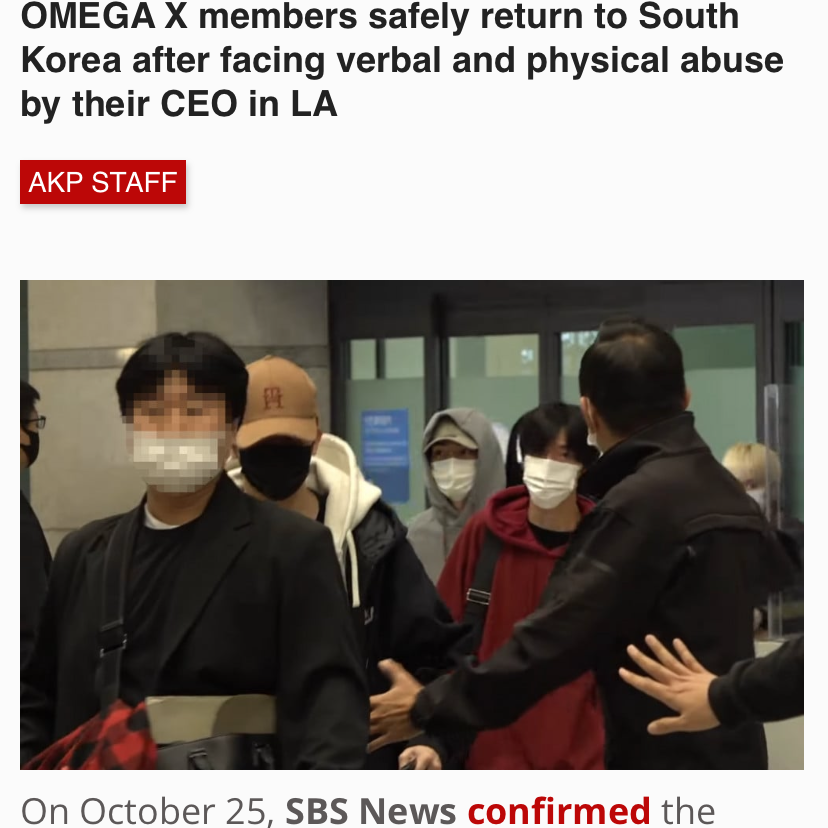Open the red "confirmed" hyperlink
This screenshot has height=828, width=828.
559,811
